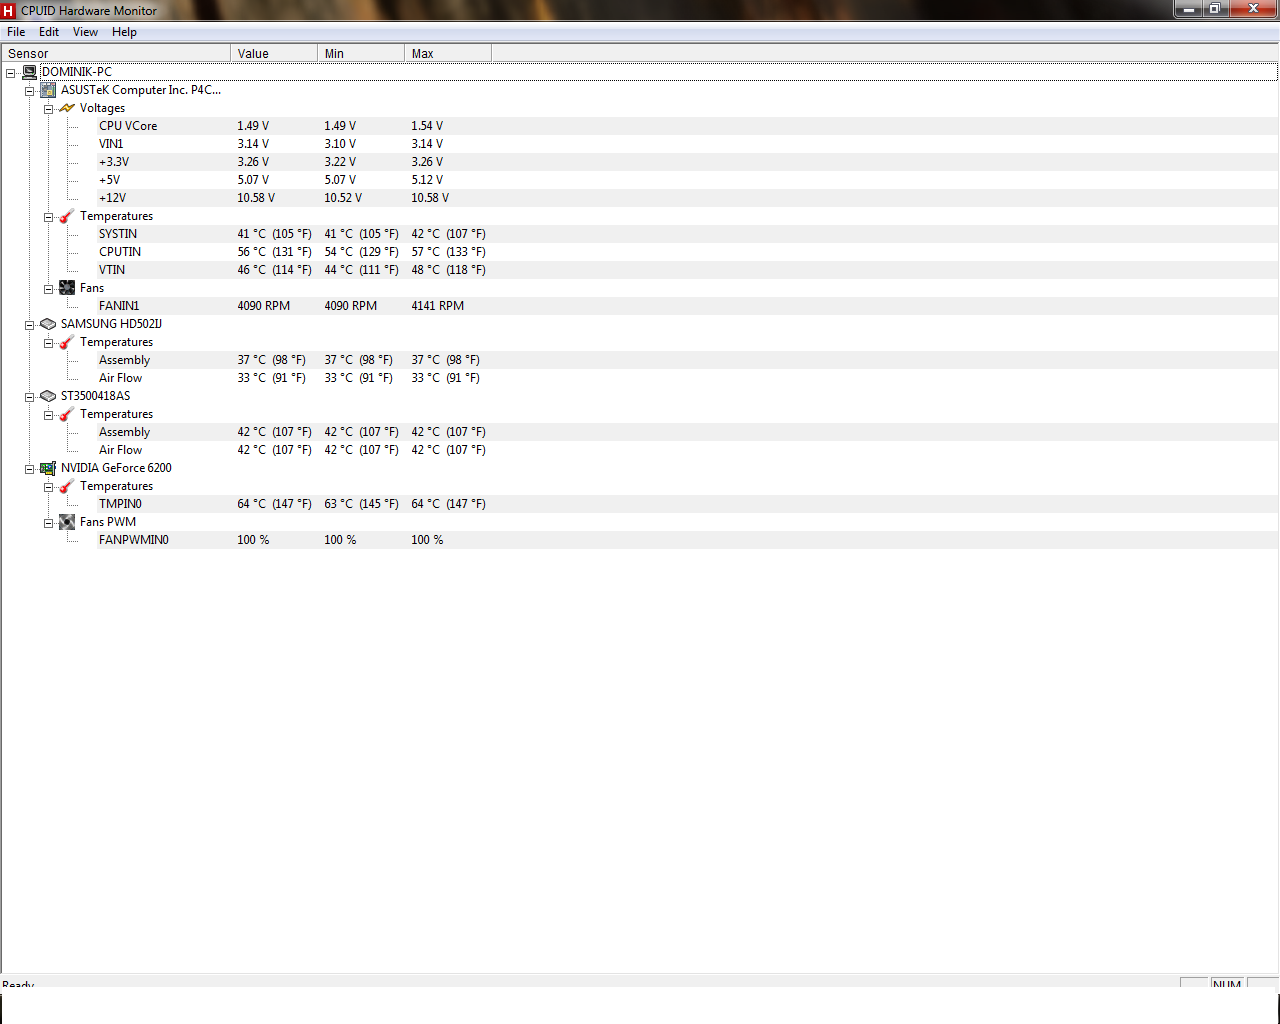Collapse the ASUSTeK Computer Inc. node

coord(30,90)
